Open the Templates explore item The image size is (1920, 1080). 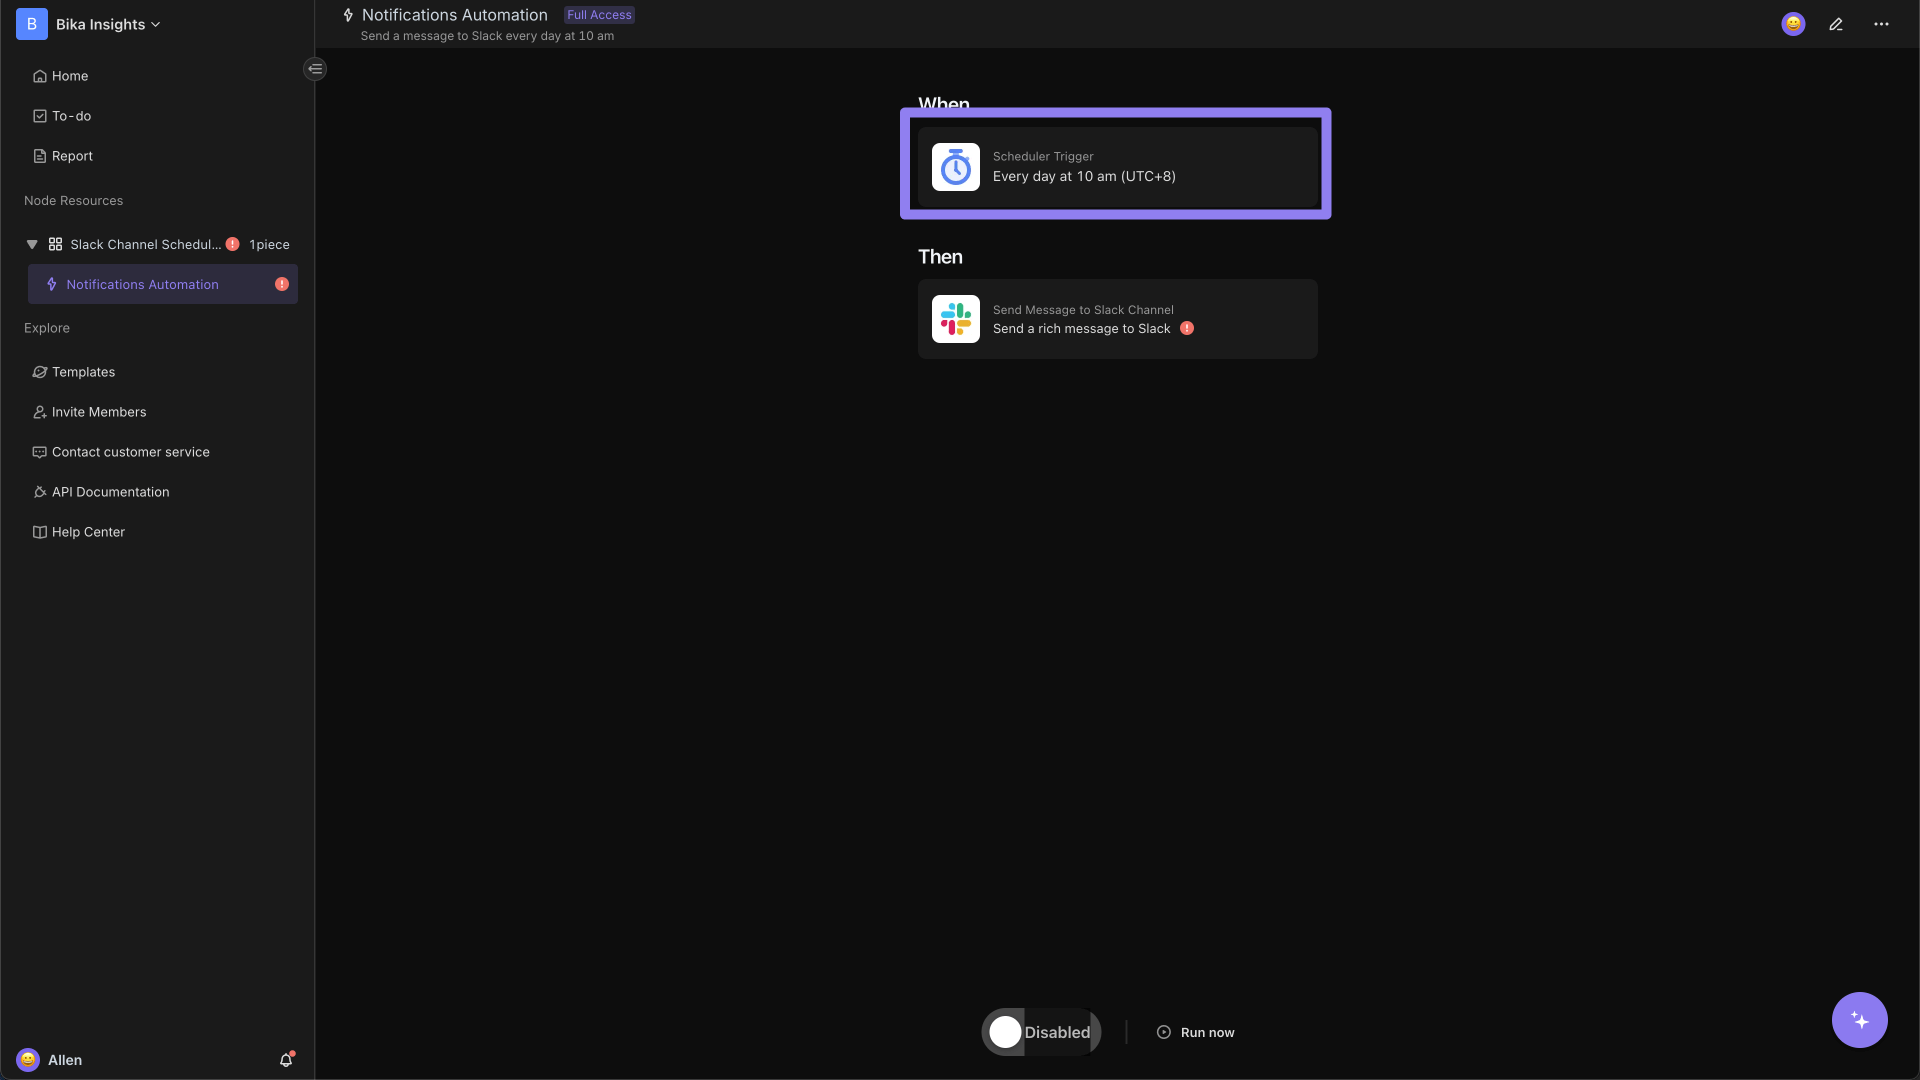[83, 372]
